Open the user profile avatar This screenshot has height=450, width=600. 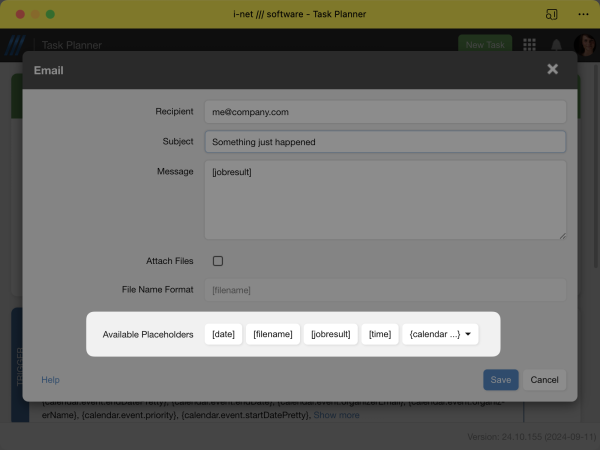pos(584,45)
